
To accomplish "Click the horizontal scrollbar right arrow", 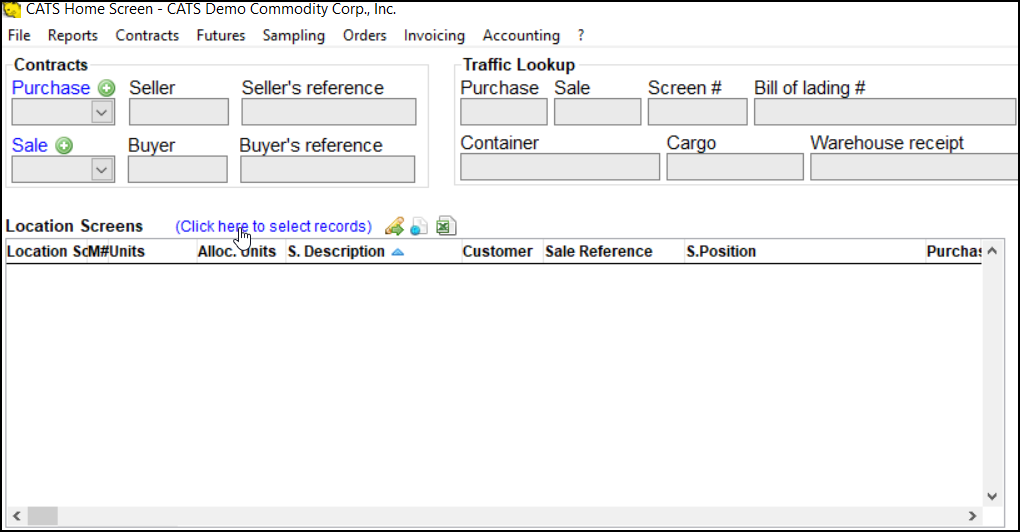I will tap(973, 516).
